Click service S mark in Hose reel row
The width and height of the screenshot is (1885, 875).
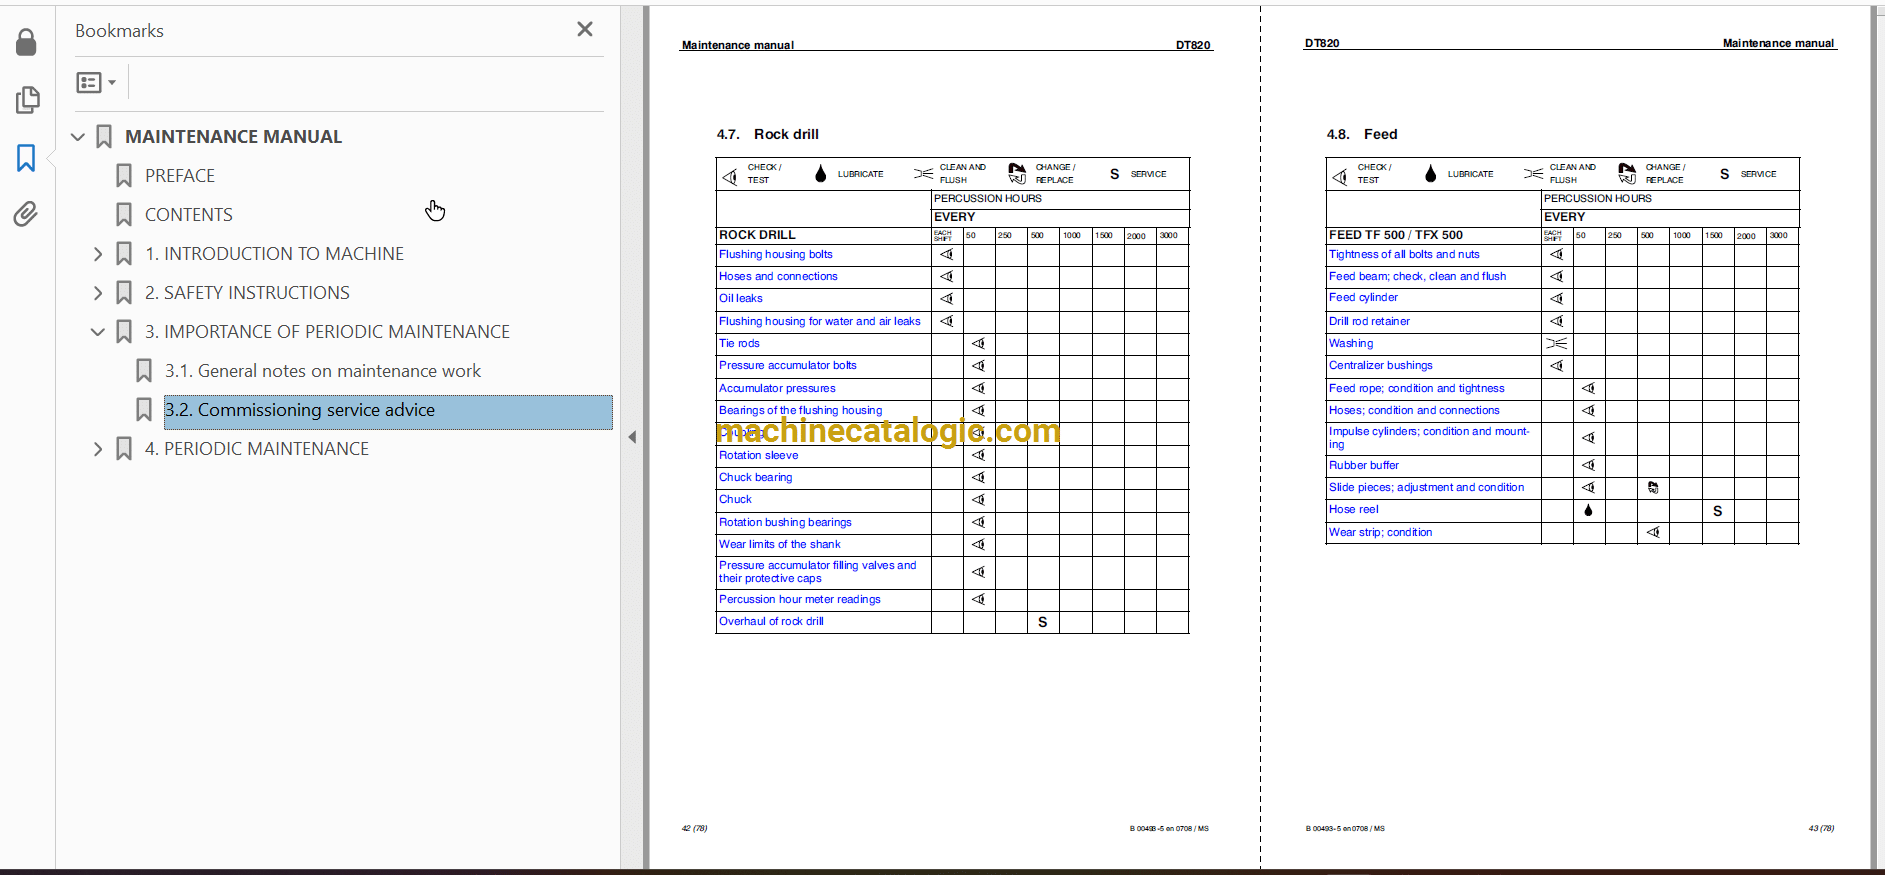click(1717, 511)
